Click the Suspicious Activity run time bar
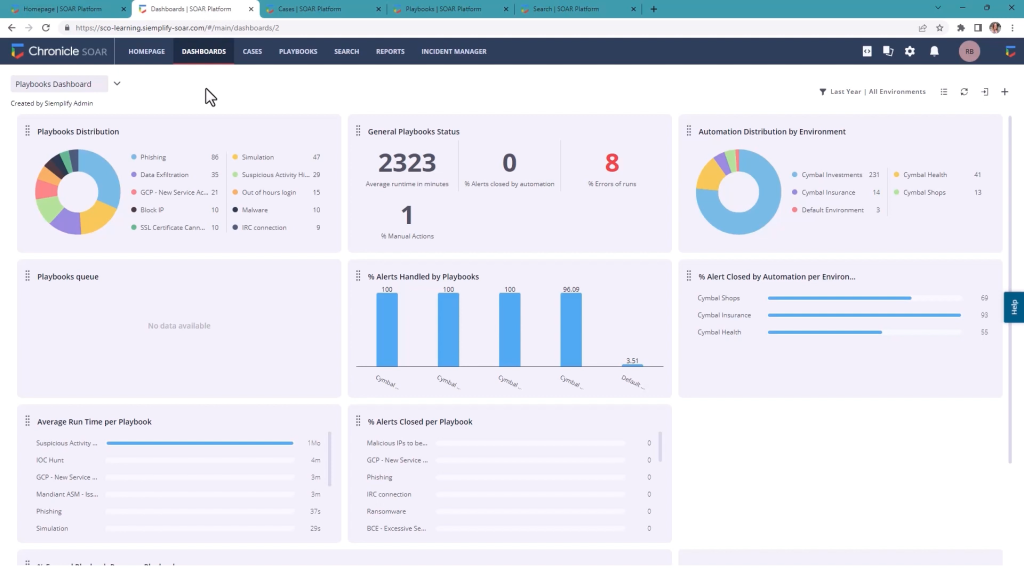Screen dimensions: 1024x576 coord(200,443)
